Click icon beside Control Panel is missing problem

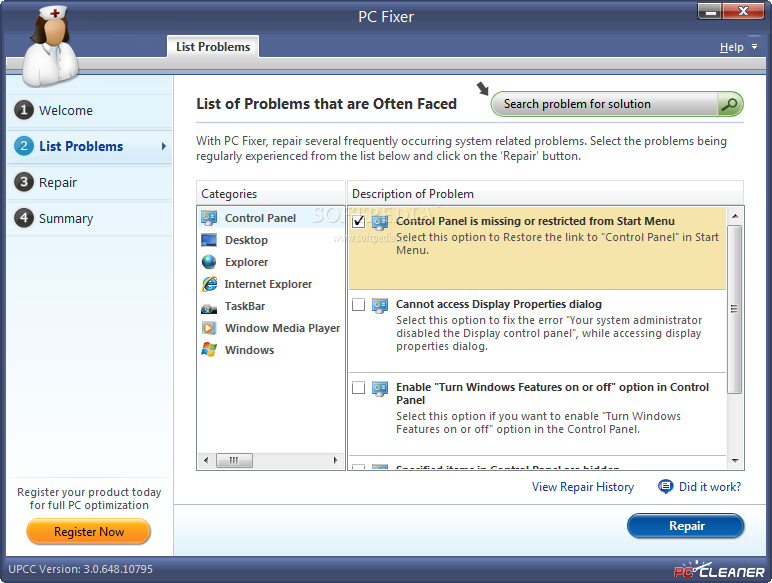(x=380, y=223)
